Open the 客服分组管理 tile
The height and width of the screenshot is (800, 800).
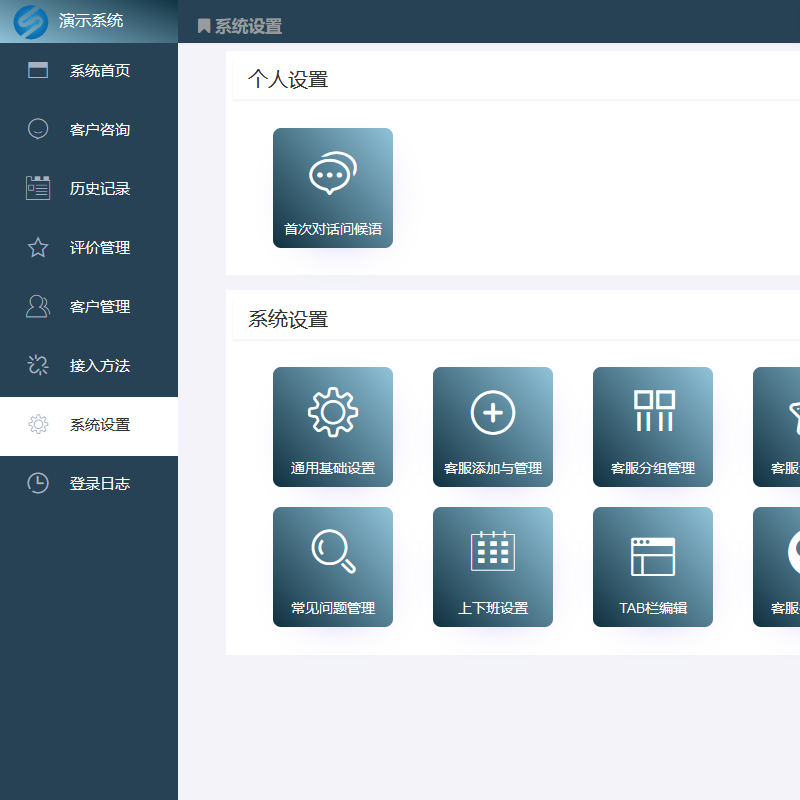[653, 427]
